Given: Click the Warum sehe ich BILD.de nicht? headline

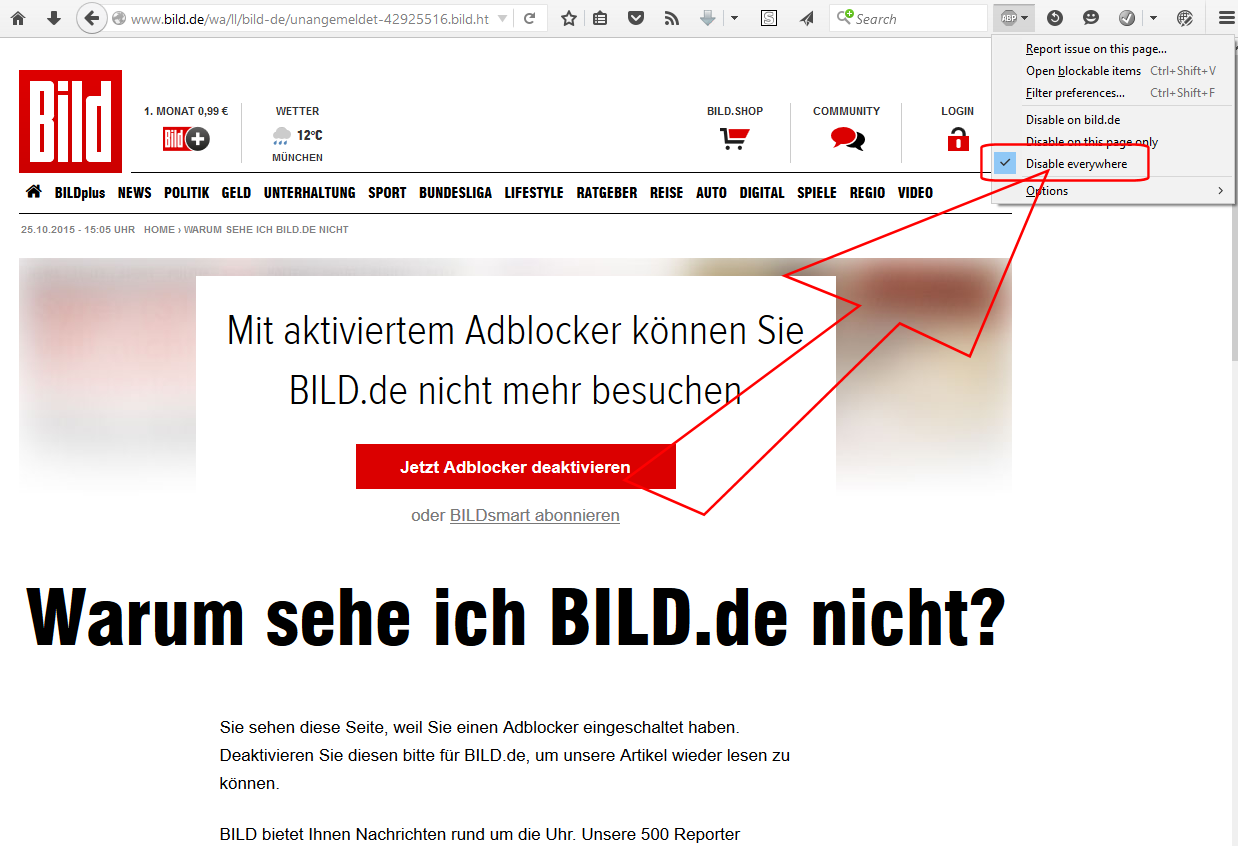Looking at the screenshot, I should pyautogui.click(x=515, y=617).
